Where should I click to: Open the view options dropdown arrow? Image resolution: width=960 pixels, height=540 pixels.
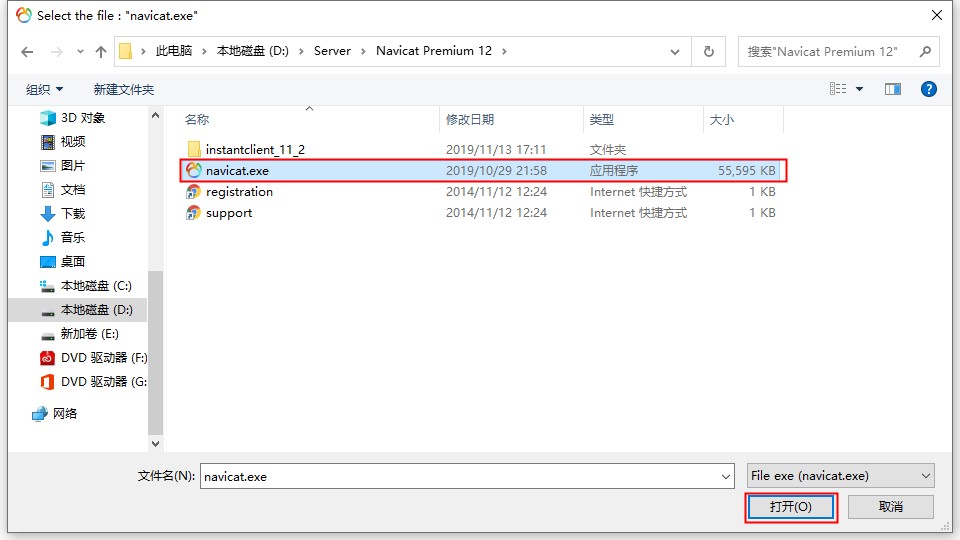tap(859, 89)
